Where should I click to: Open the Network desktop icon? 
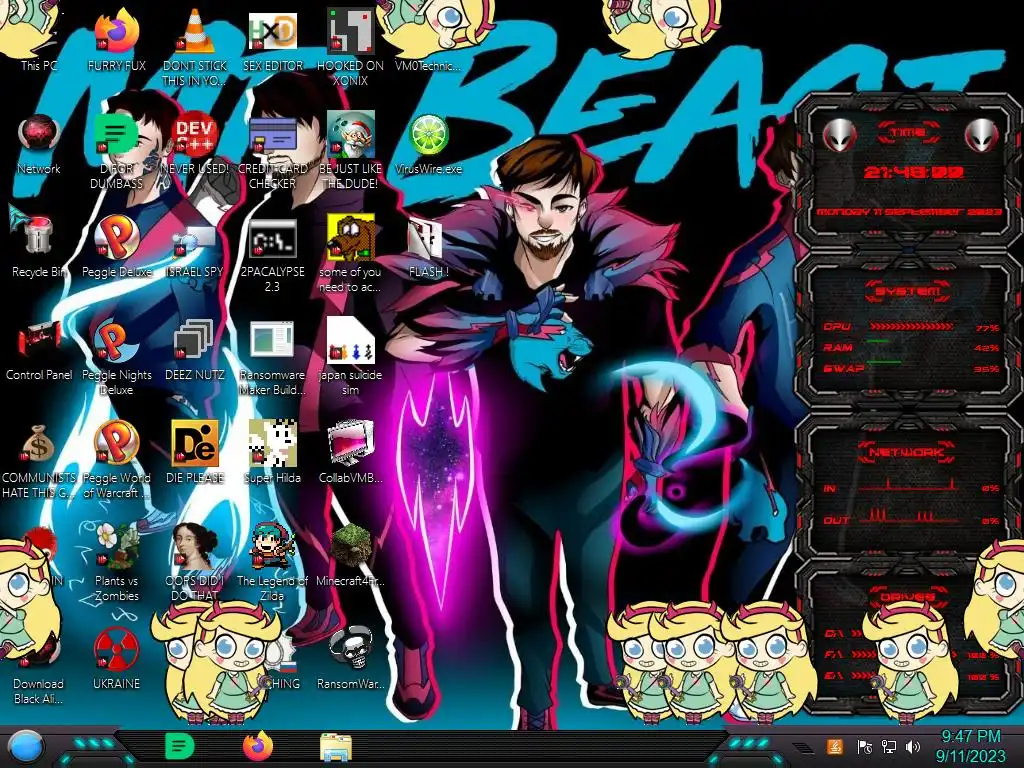click(x=39, y=144)
